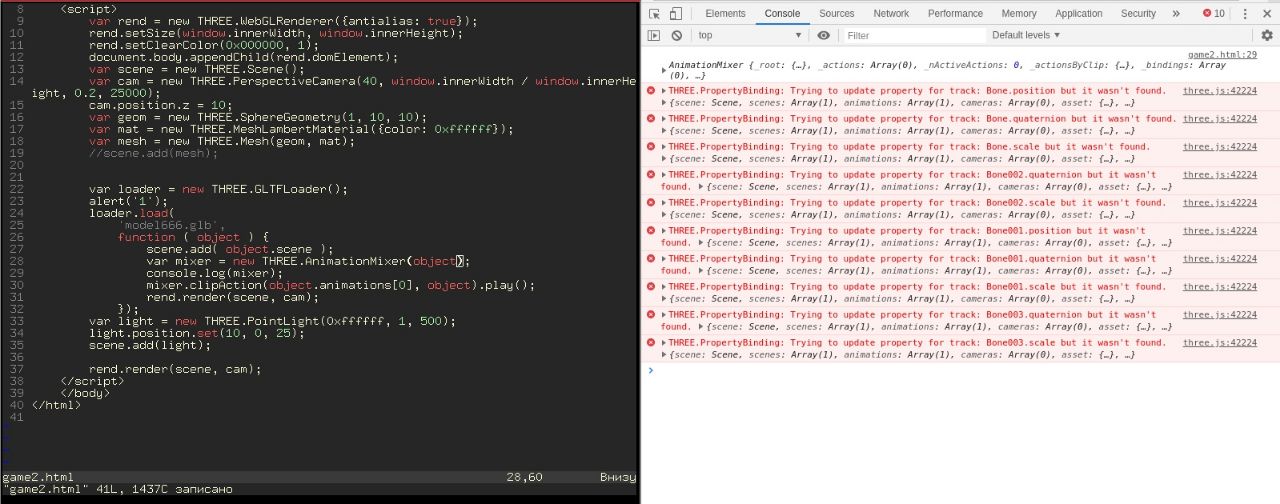Click the cam.position.z = 10; editor line

coord(161,105)
